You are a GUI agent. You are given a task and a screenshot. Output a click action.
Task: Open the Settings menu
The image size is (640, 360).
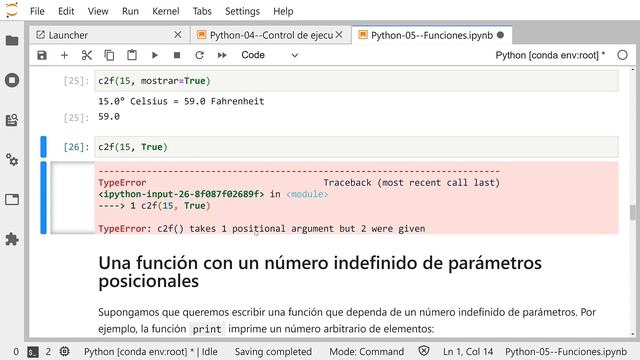click(x=242, y=11)
